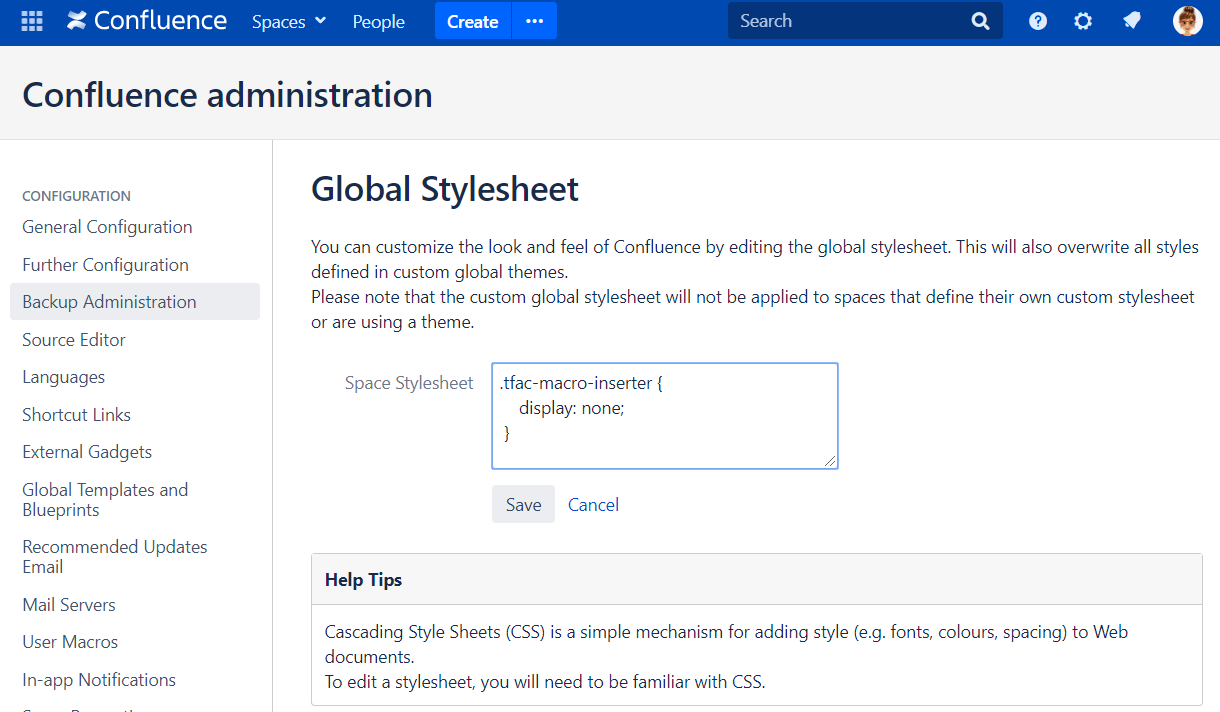Open Mail Servers configuration
This screenshot has width=1220, height=712.
click(x=69, y=605)
